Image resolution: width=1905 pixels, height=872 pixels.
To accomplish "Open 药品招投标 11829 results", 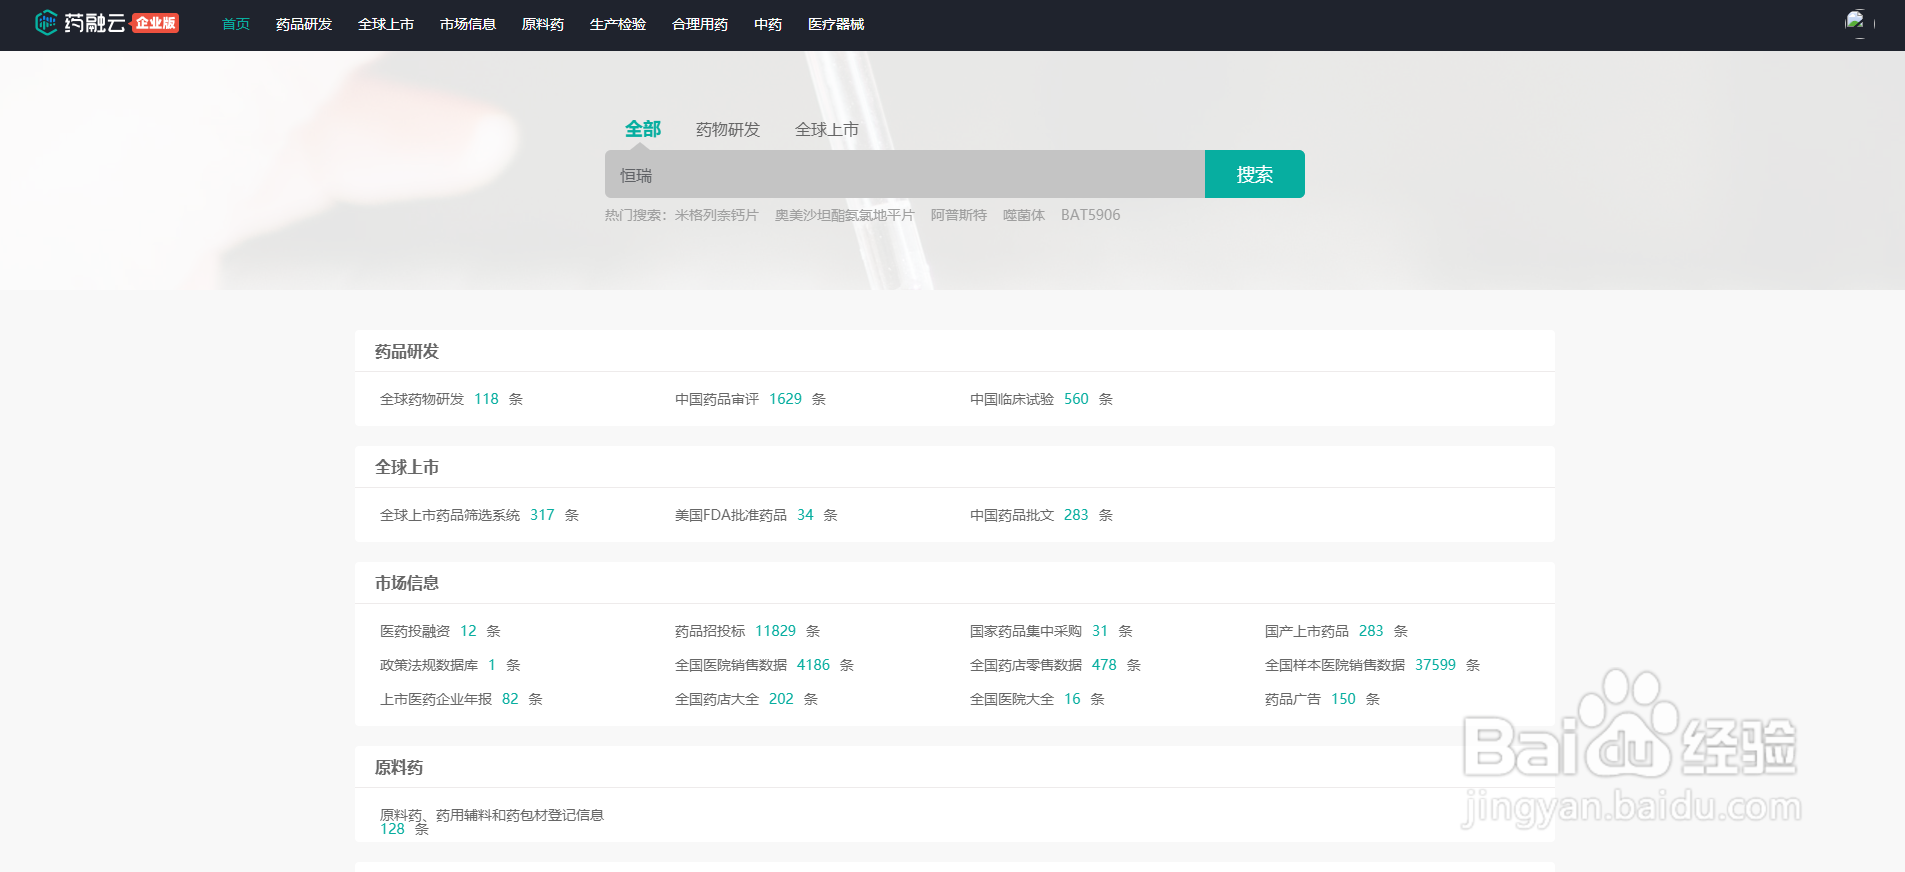I will (748, 631).
